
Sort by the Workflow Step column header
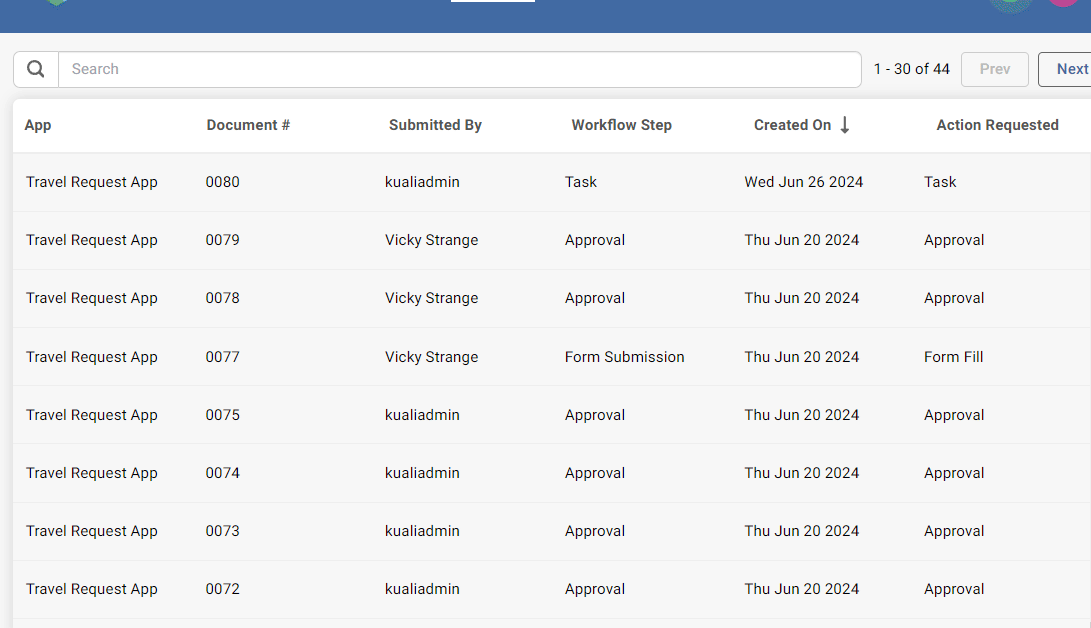(621, 125)
